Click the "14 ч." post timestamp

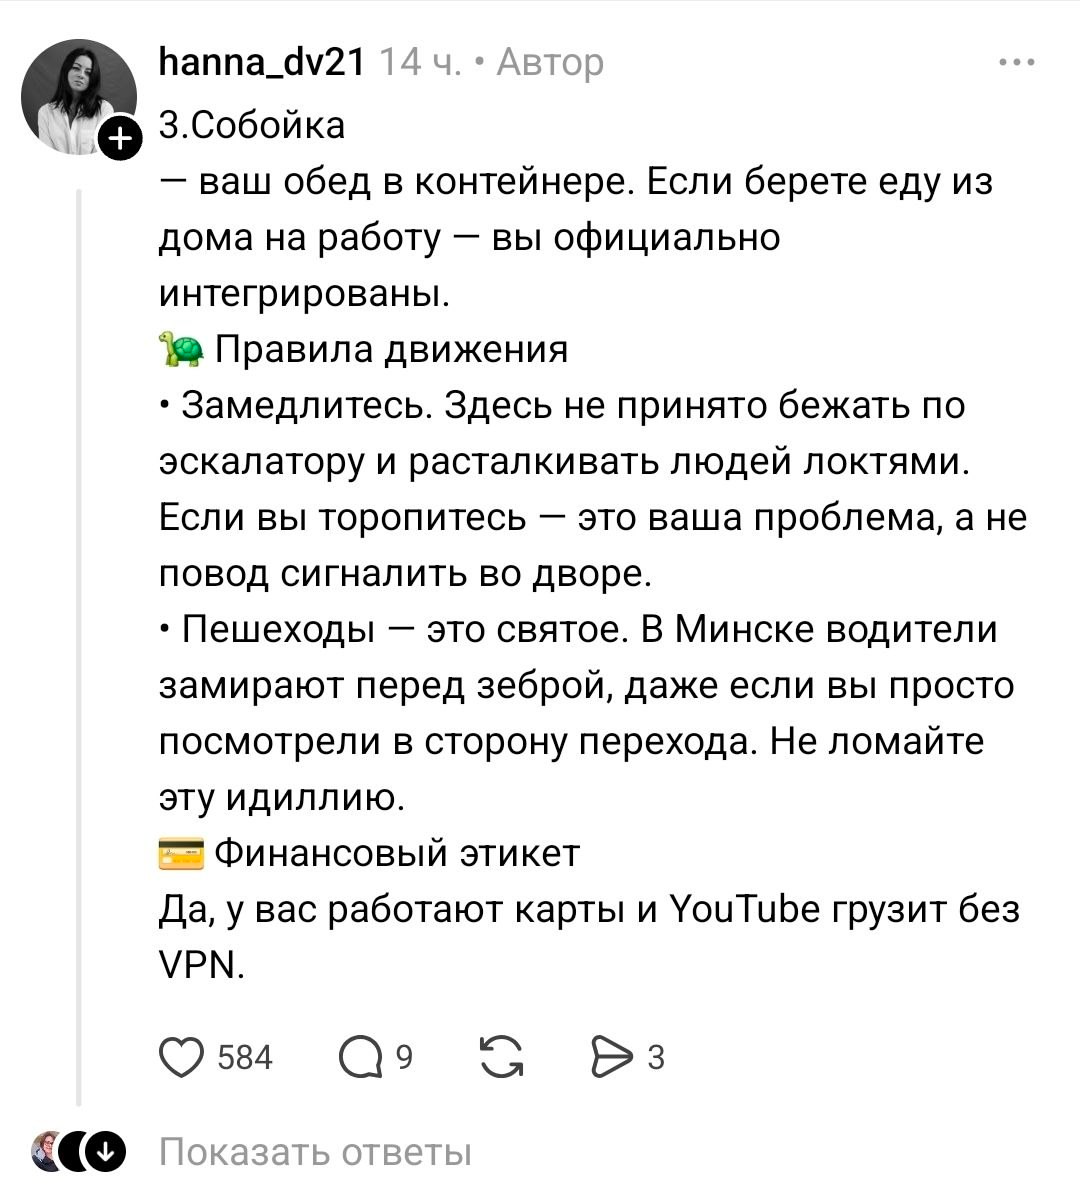(418, 63)
